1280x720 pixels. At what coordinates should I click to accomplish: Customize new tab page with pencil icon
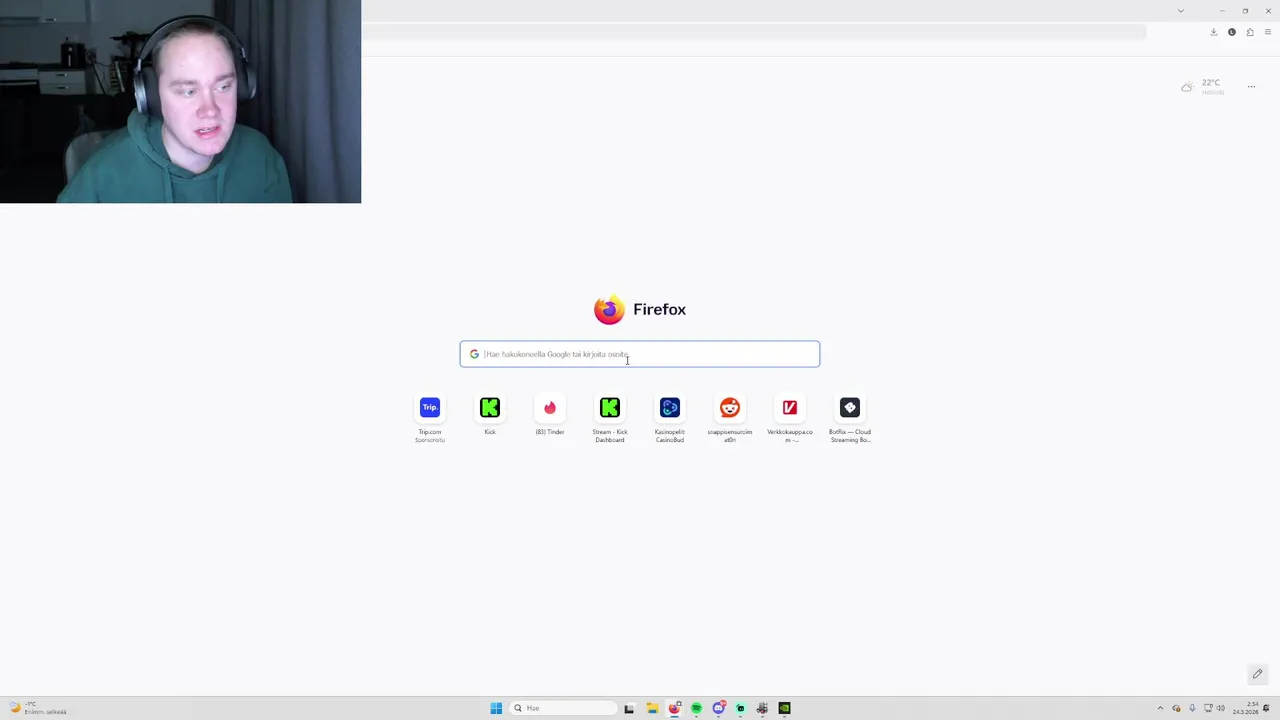[x=1258, y=674]
